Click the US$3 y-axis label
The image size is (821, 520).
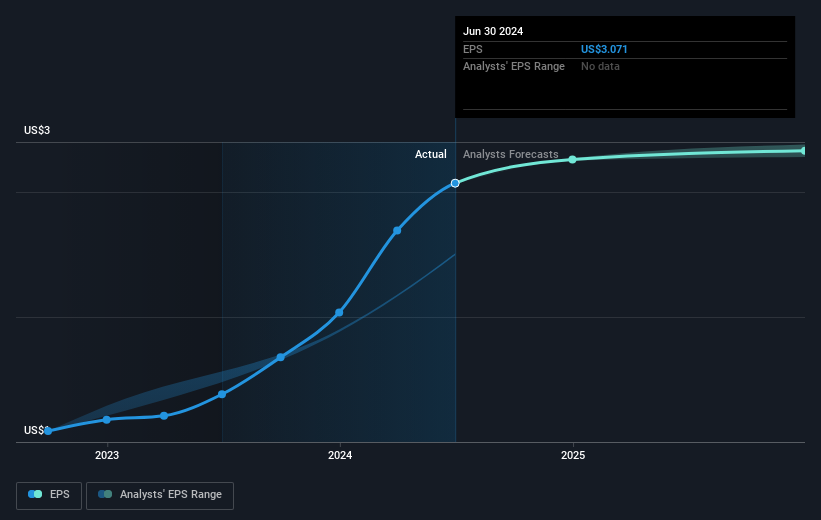(x=37, y=130)
